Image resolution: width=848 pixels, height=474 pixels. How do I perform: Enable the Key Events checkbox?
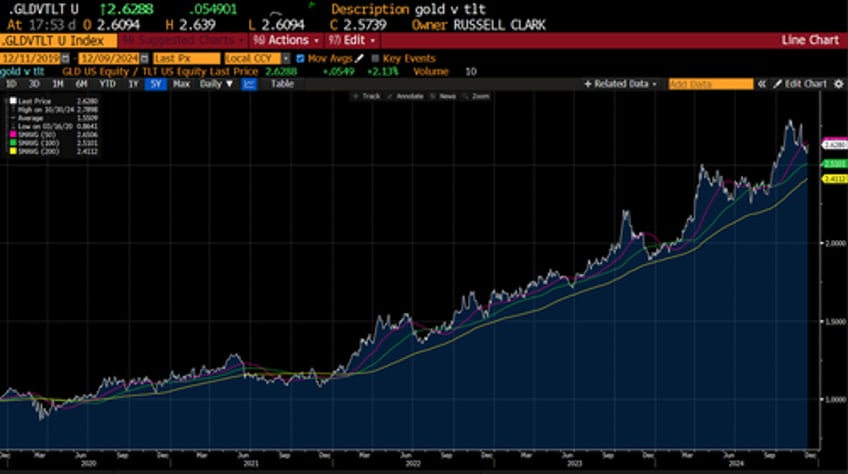pos(375,58)
